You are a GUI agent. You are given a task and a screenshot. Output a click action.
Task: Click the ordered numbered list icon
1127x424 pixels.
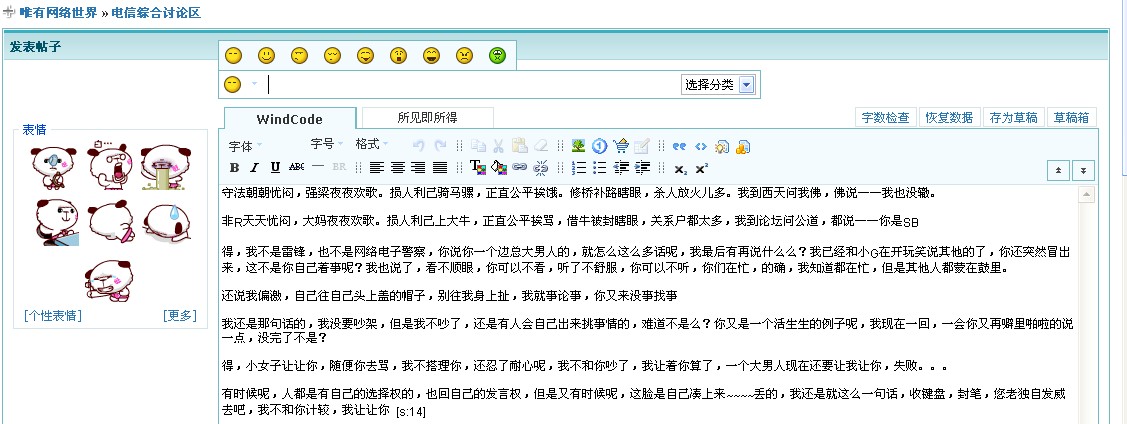click(x=579, y=167)
